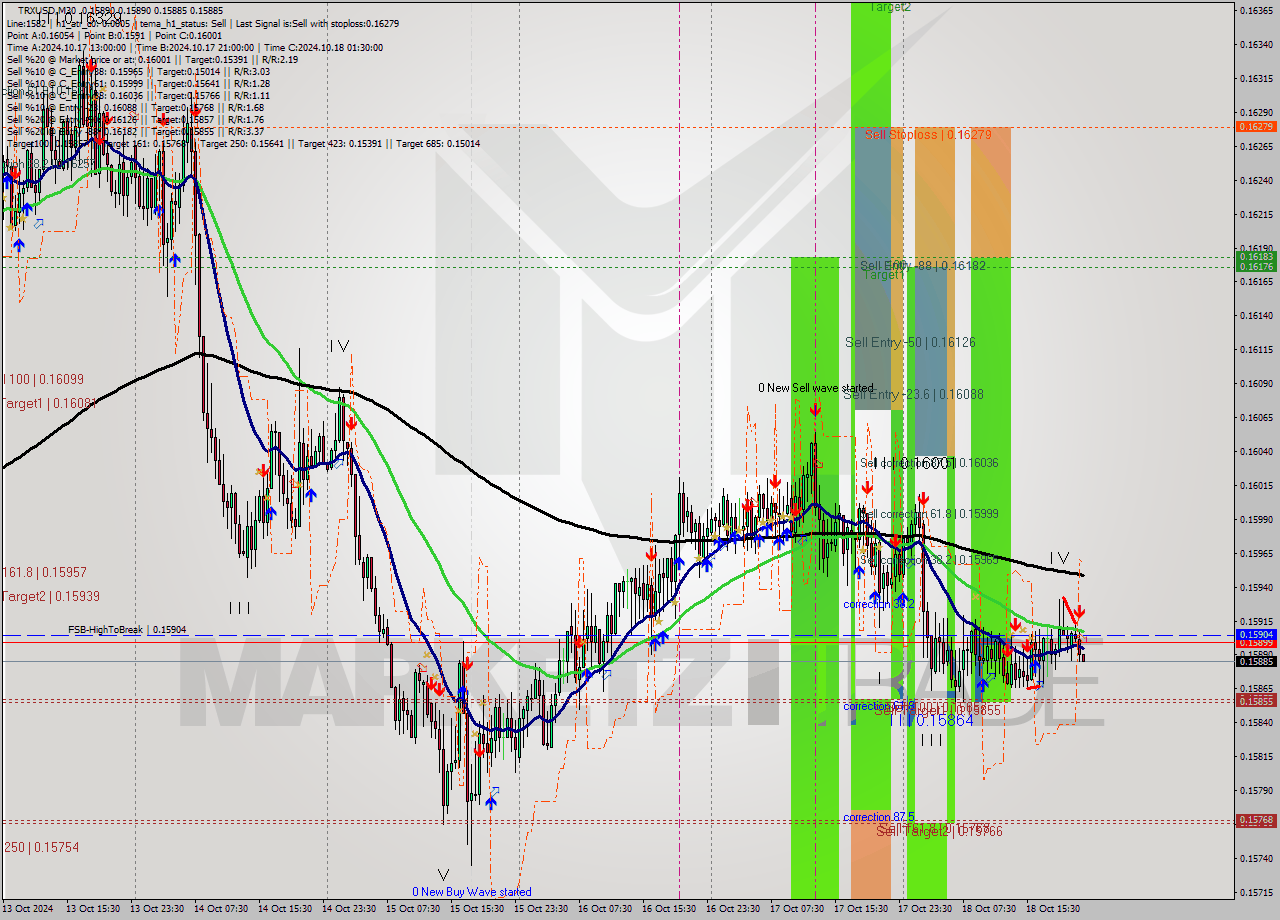
Task: Click the 'Sell Entry -23.6 | 0.16088' label
Action: pos(913,394)
